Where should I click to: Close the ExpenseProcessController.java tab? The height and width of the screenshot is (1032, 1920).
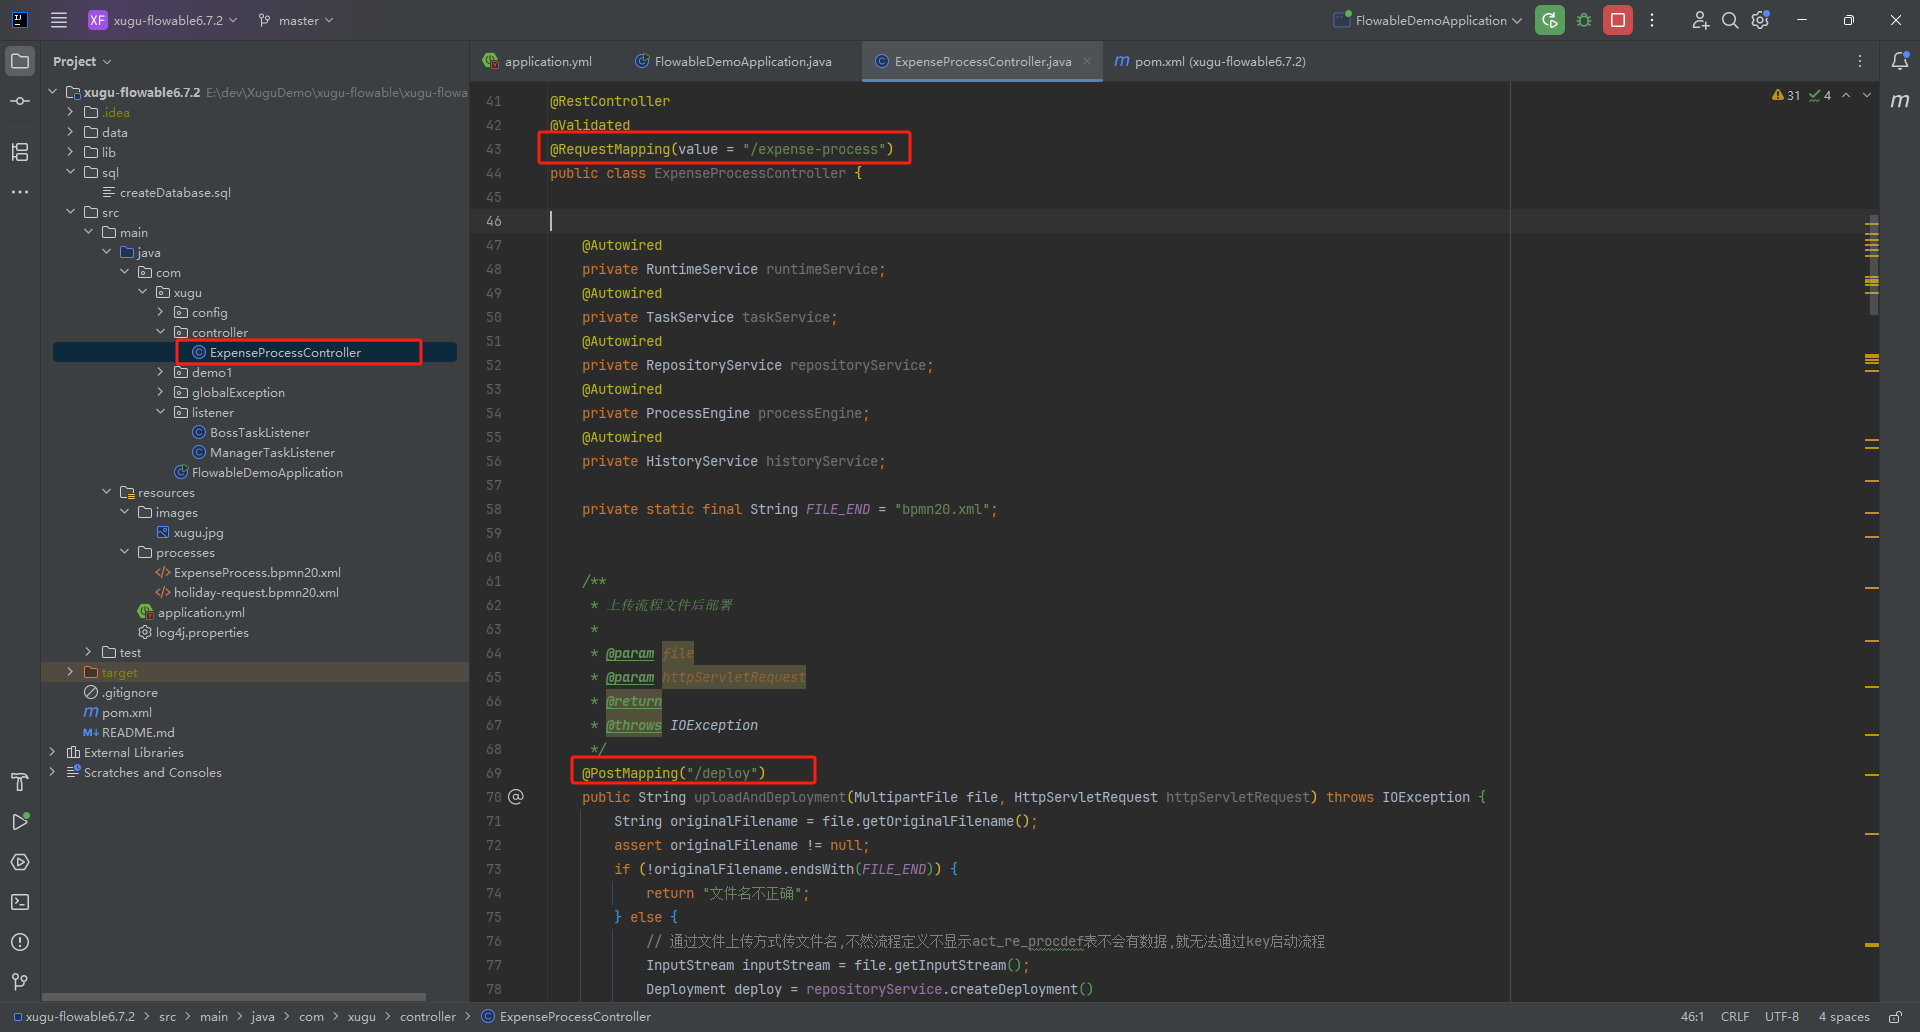tap(1087, 61)
